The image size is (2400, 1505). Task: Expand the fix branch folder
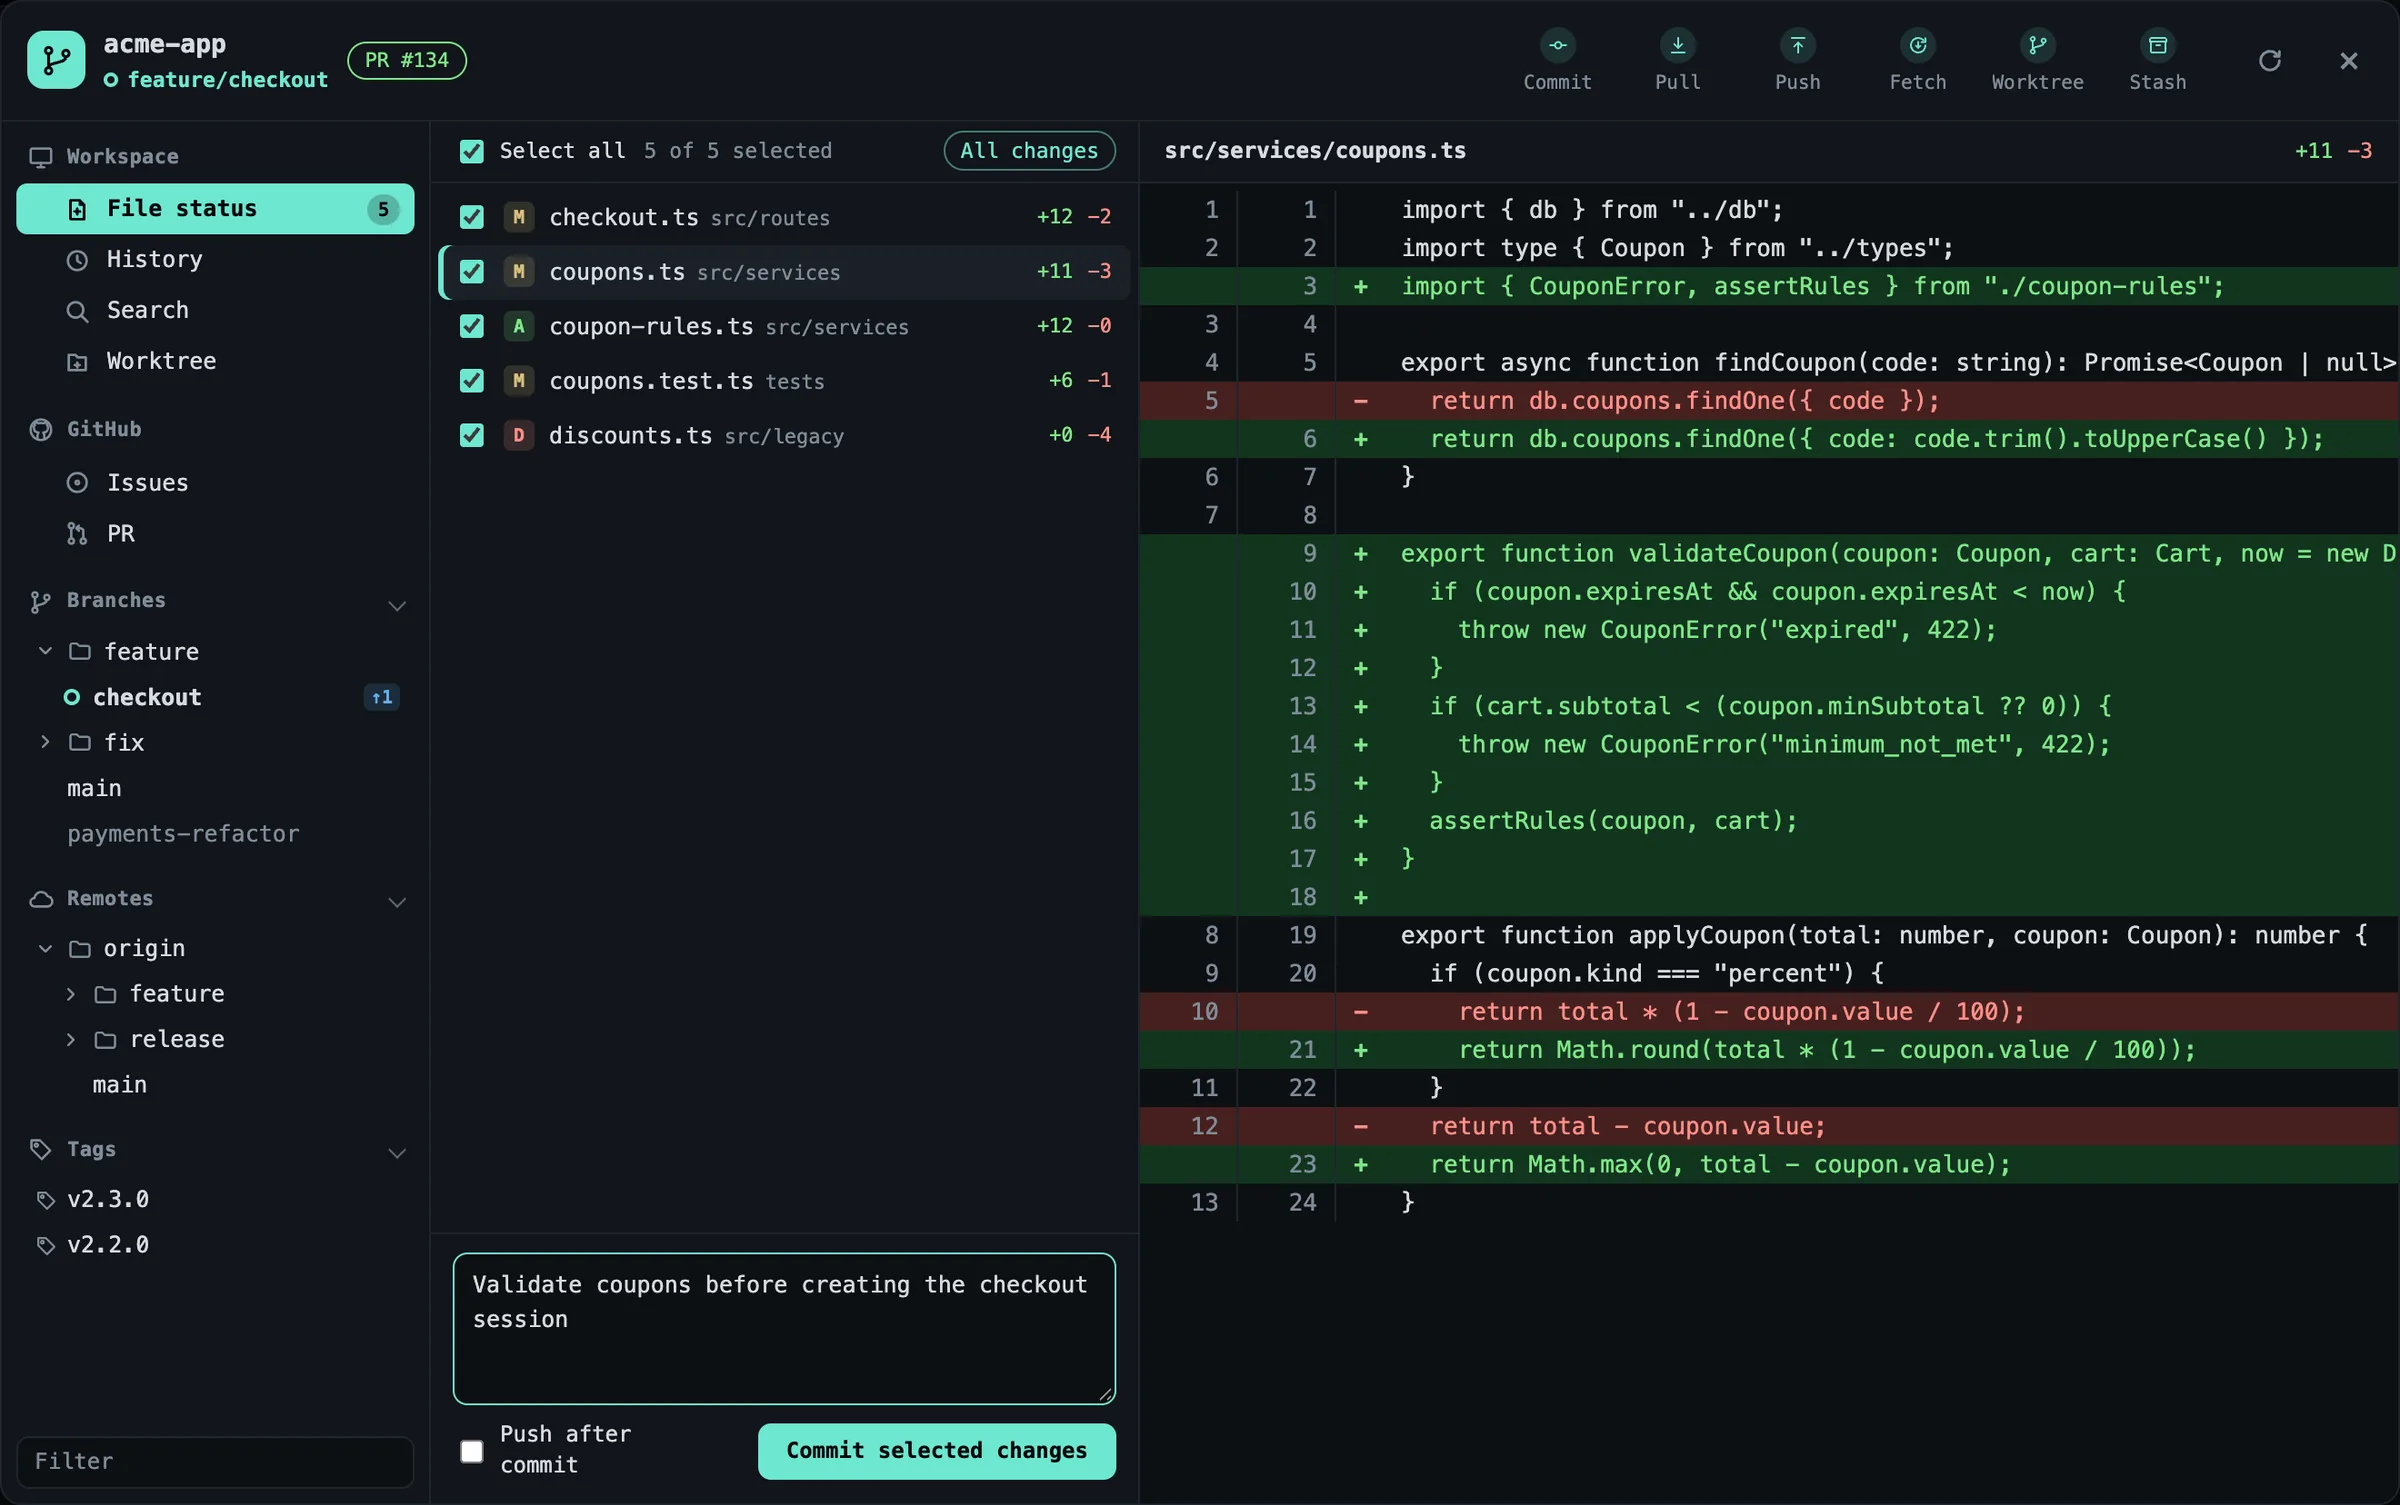click(x=45, y=742)
